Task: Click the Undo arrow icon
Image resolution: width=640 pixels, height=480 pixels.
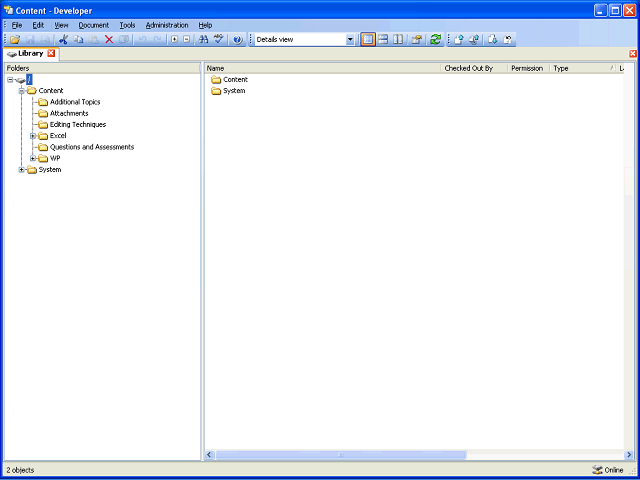Action: click(142, 40)
